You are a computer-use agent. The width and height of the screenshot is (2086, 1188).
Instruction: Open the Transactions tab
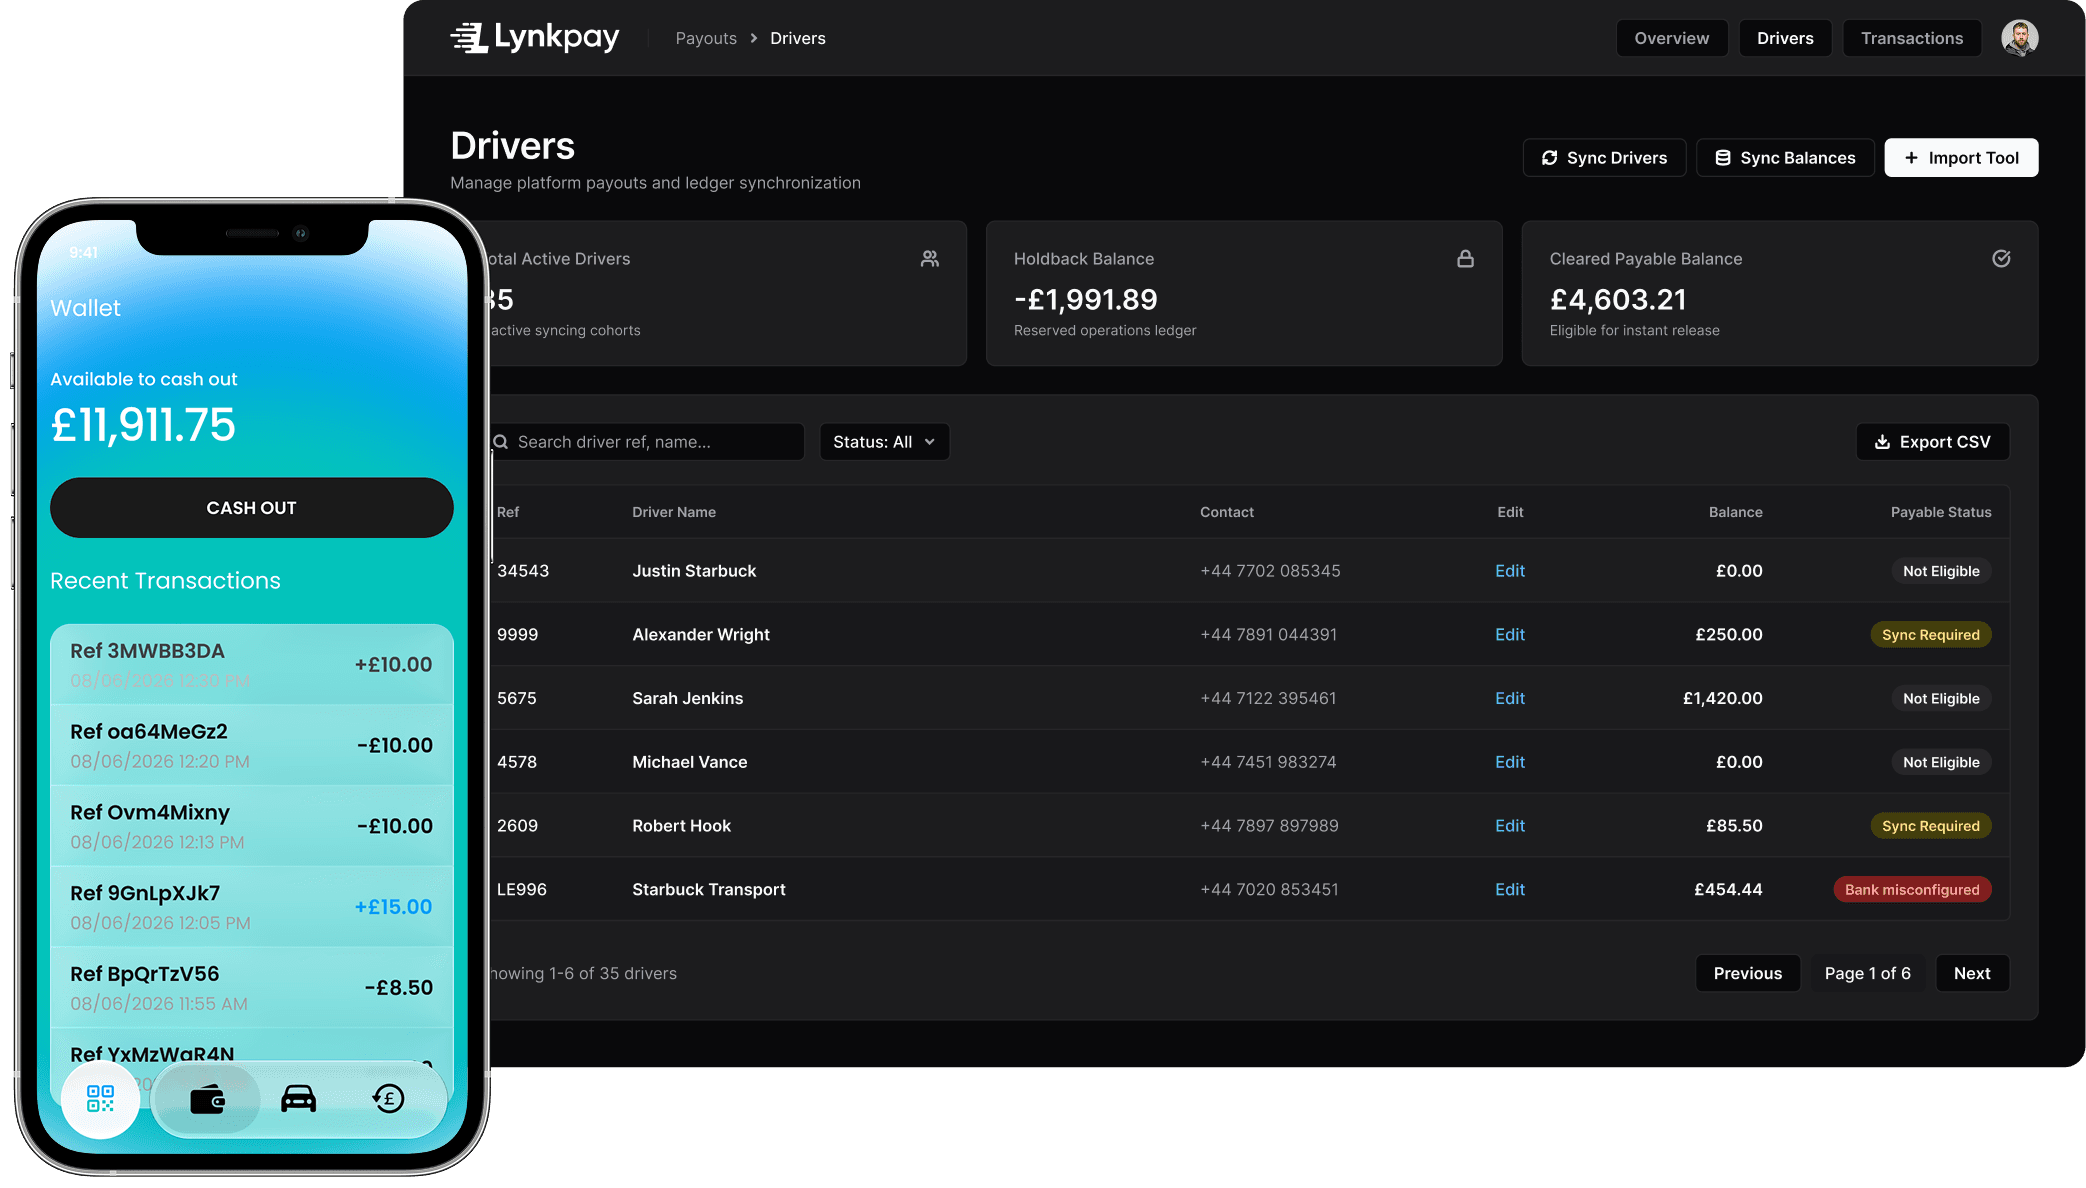pos(1912,38)
